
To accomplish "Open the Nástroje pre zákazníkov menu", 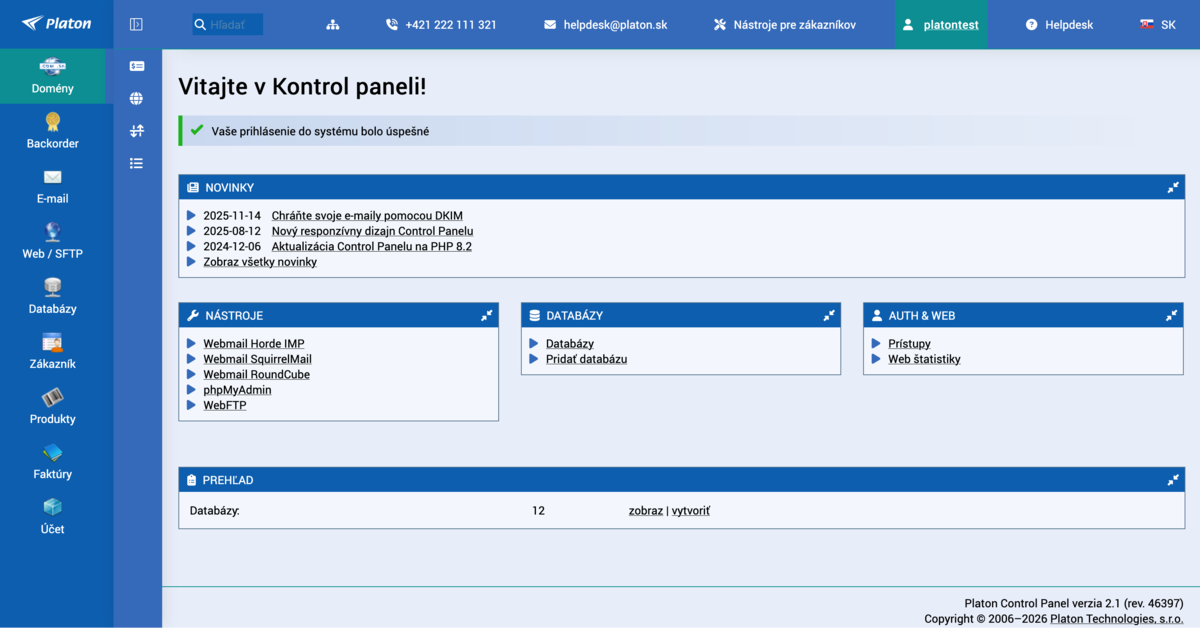I will [794, 24].
